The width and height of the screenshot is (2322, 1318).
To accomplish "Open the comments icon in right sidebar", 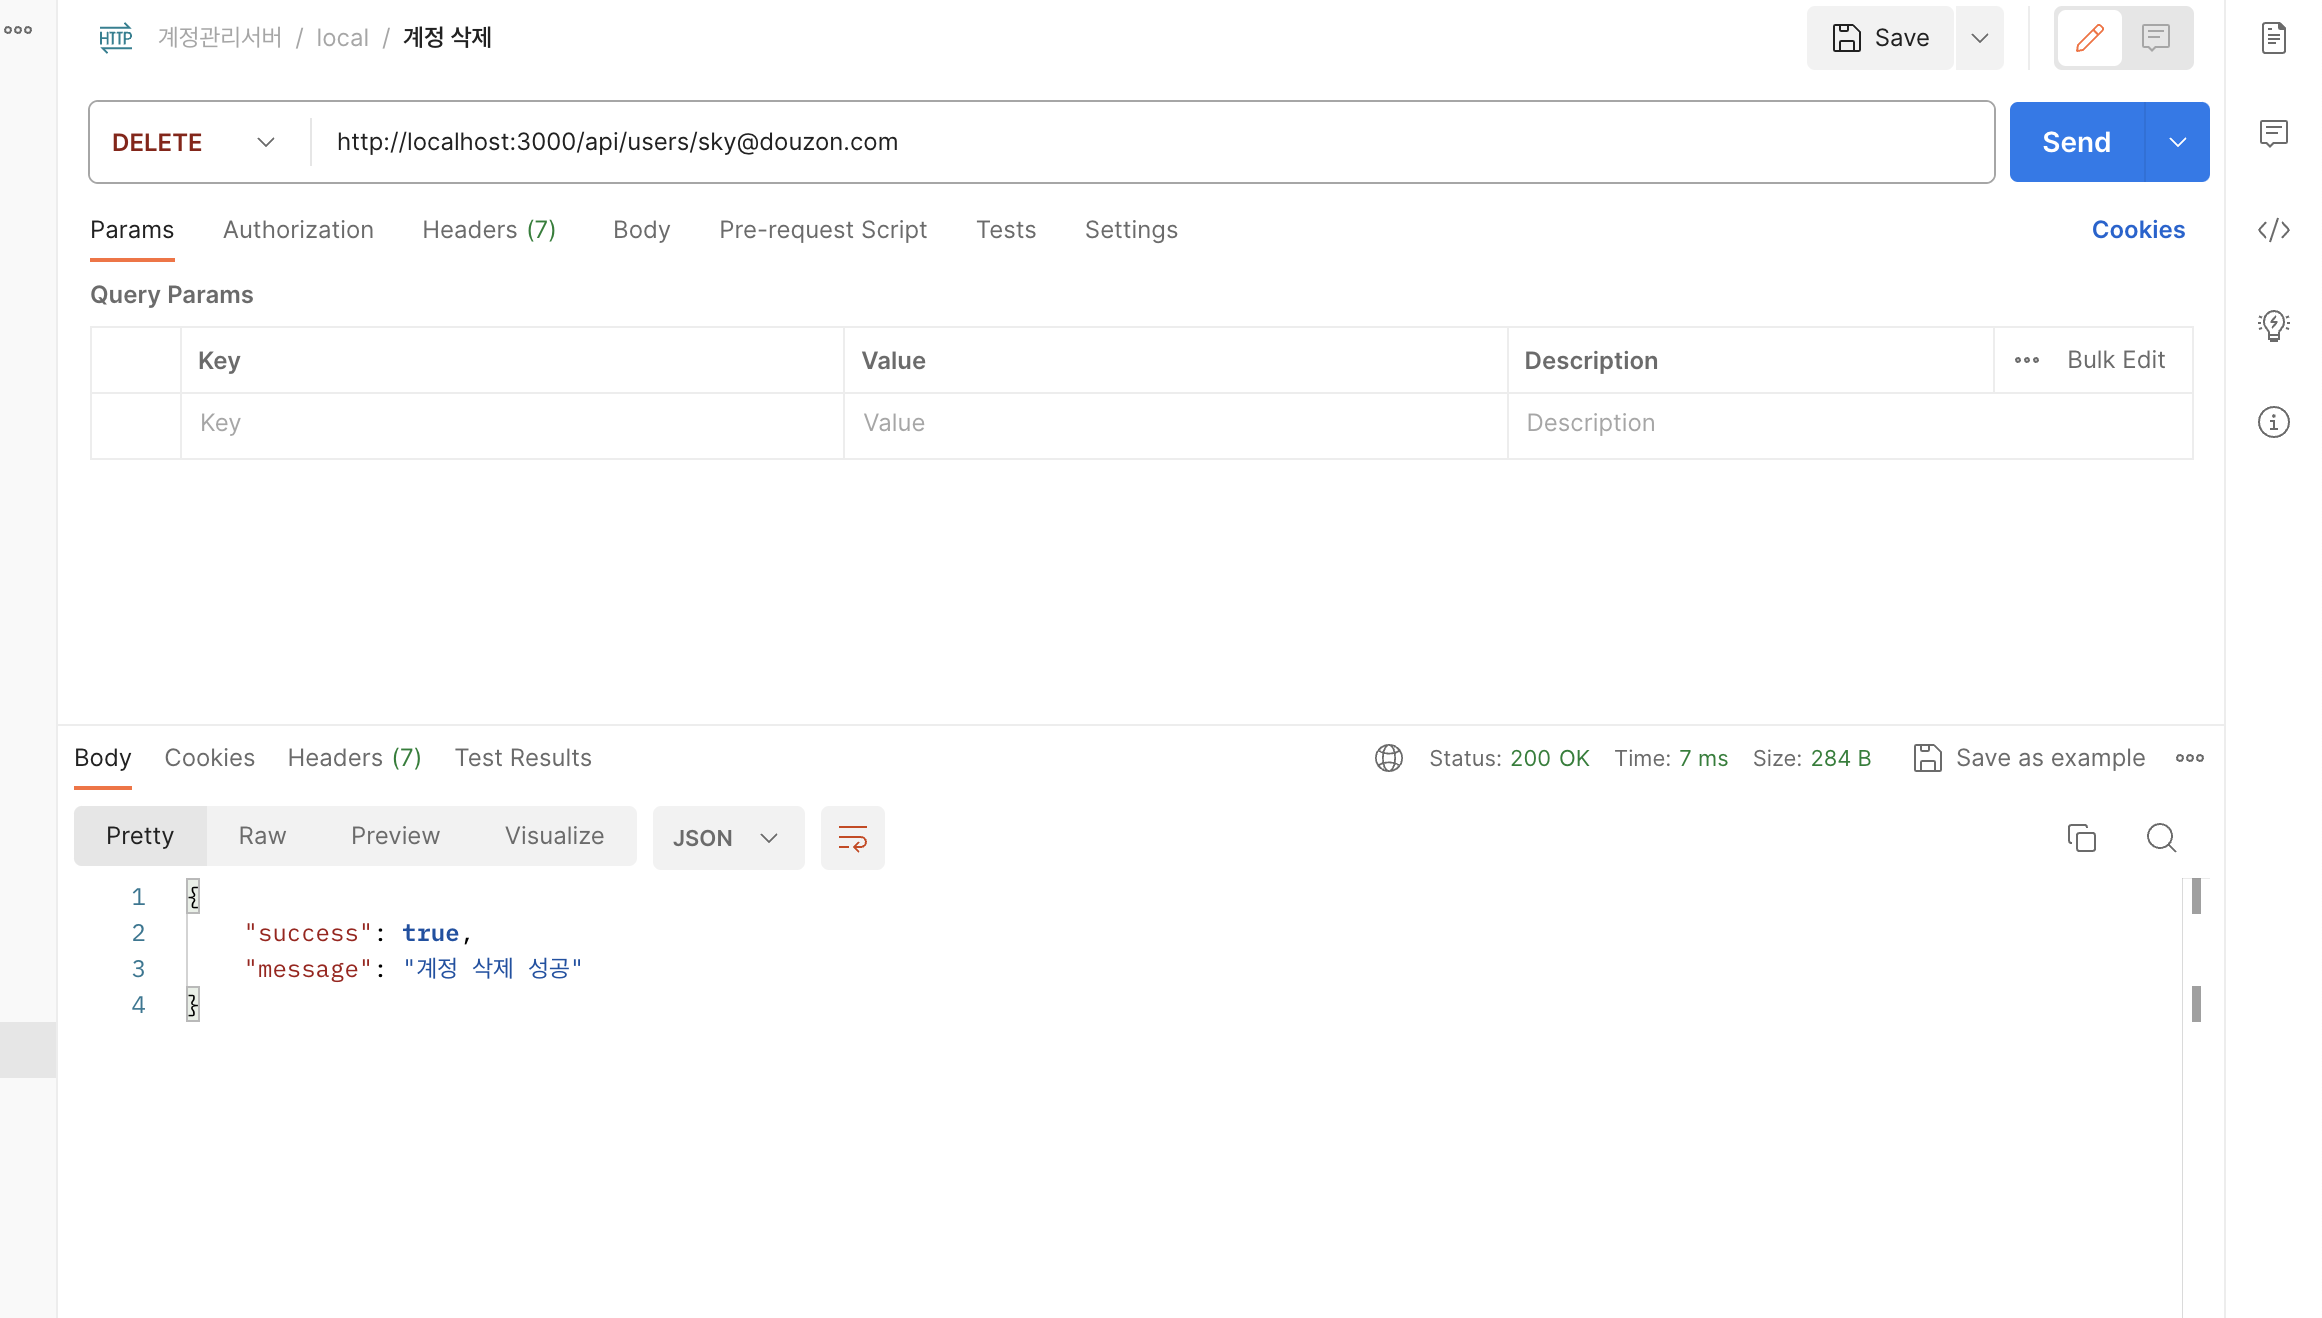I will pyautogui.click(x=2273, y=133).
